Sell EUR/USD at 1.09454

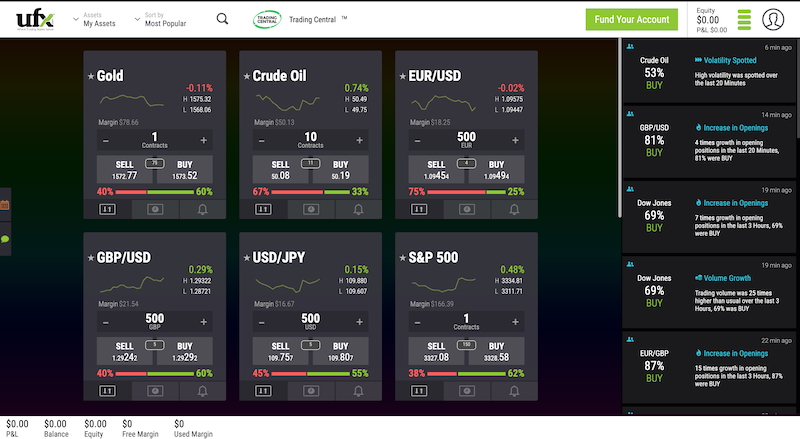(436, 169)
